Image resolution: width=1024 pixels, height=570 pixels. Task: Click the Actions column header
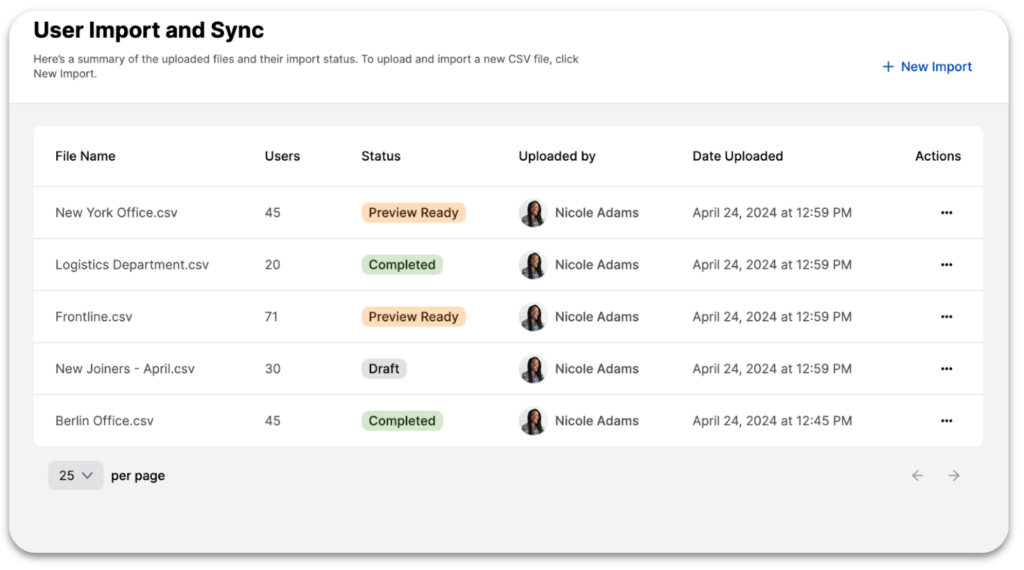click(938, 156)
